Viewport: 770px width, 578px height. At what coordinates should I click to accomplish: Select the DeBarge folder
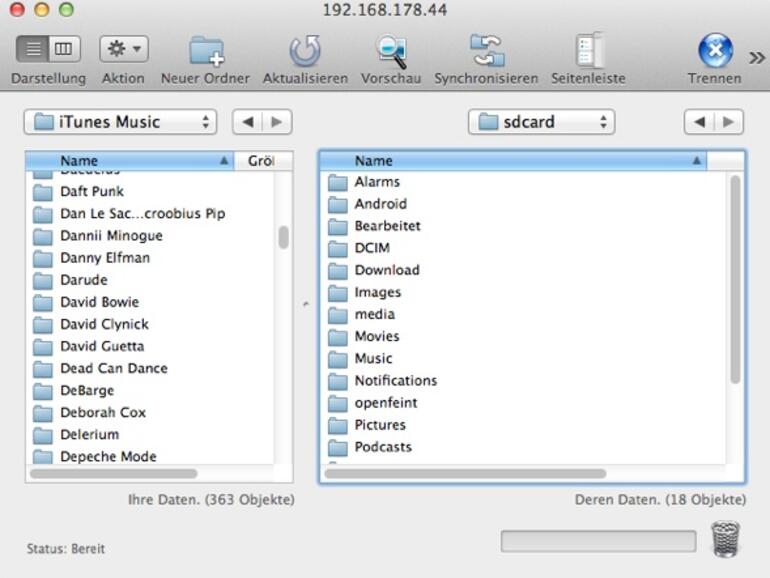click(149, 390)
